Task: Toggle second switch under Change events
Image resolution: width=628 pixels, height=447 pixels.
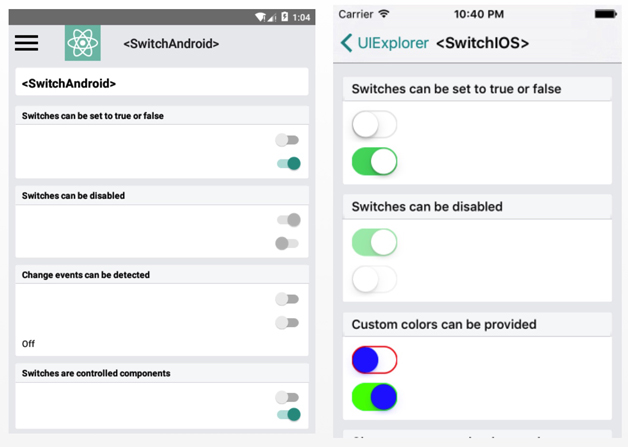Action: [287, 323]
